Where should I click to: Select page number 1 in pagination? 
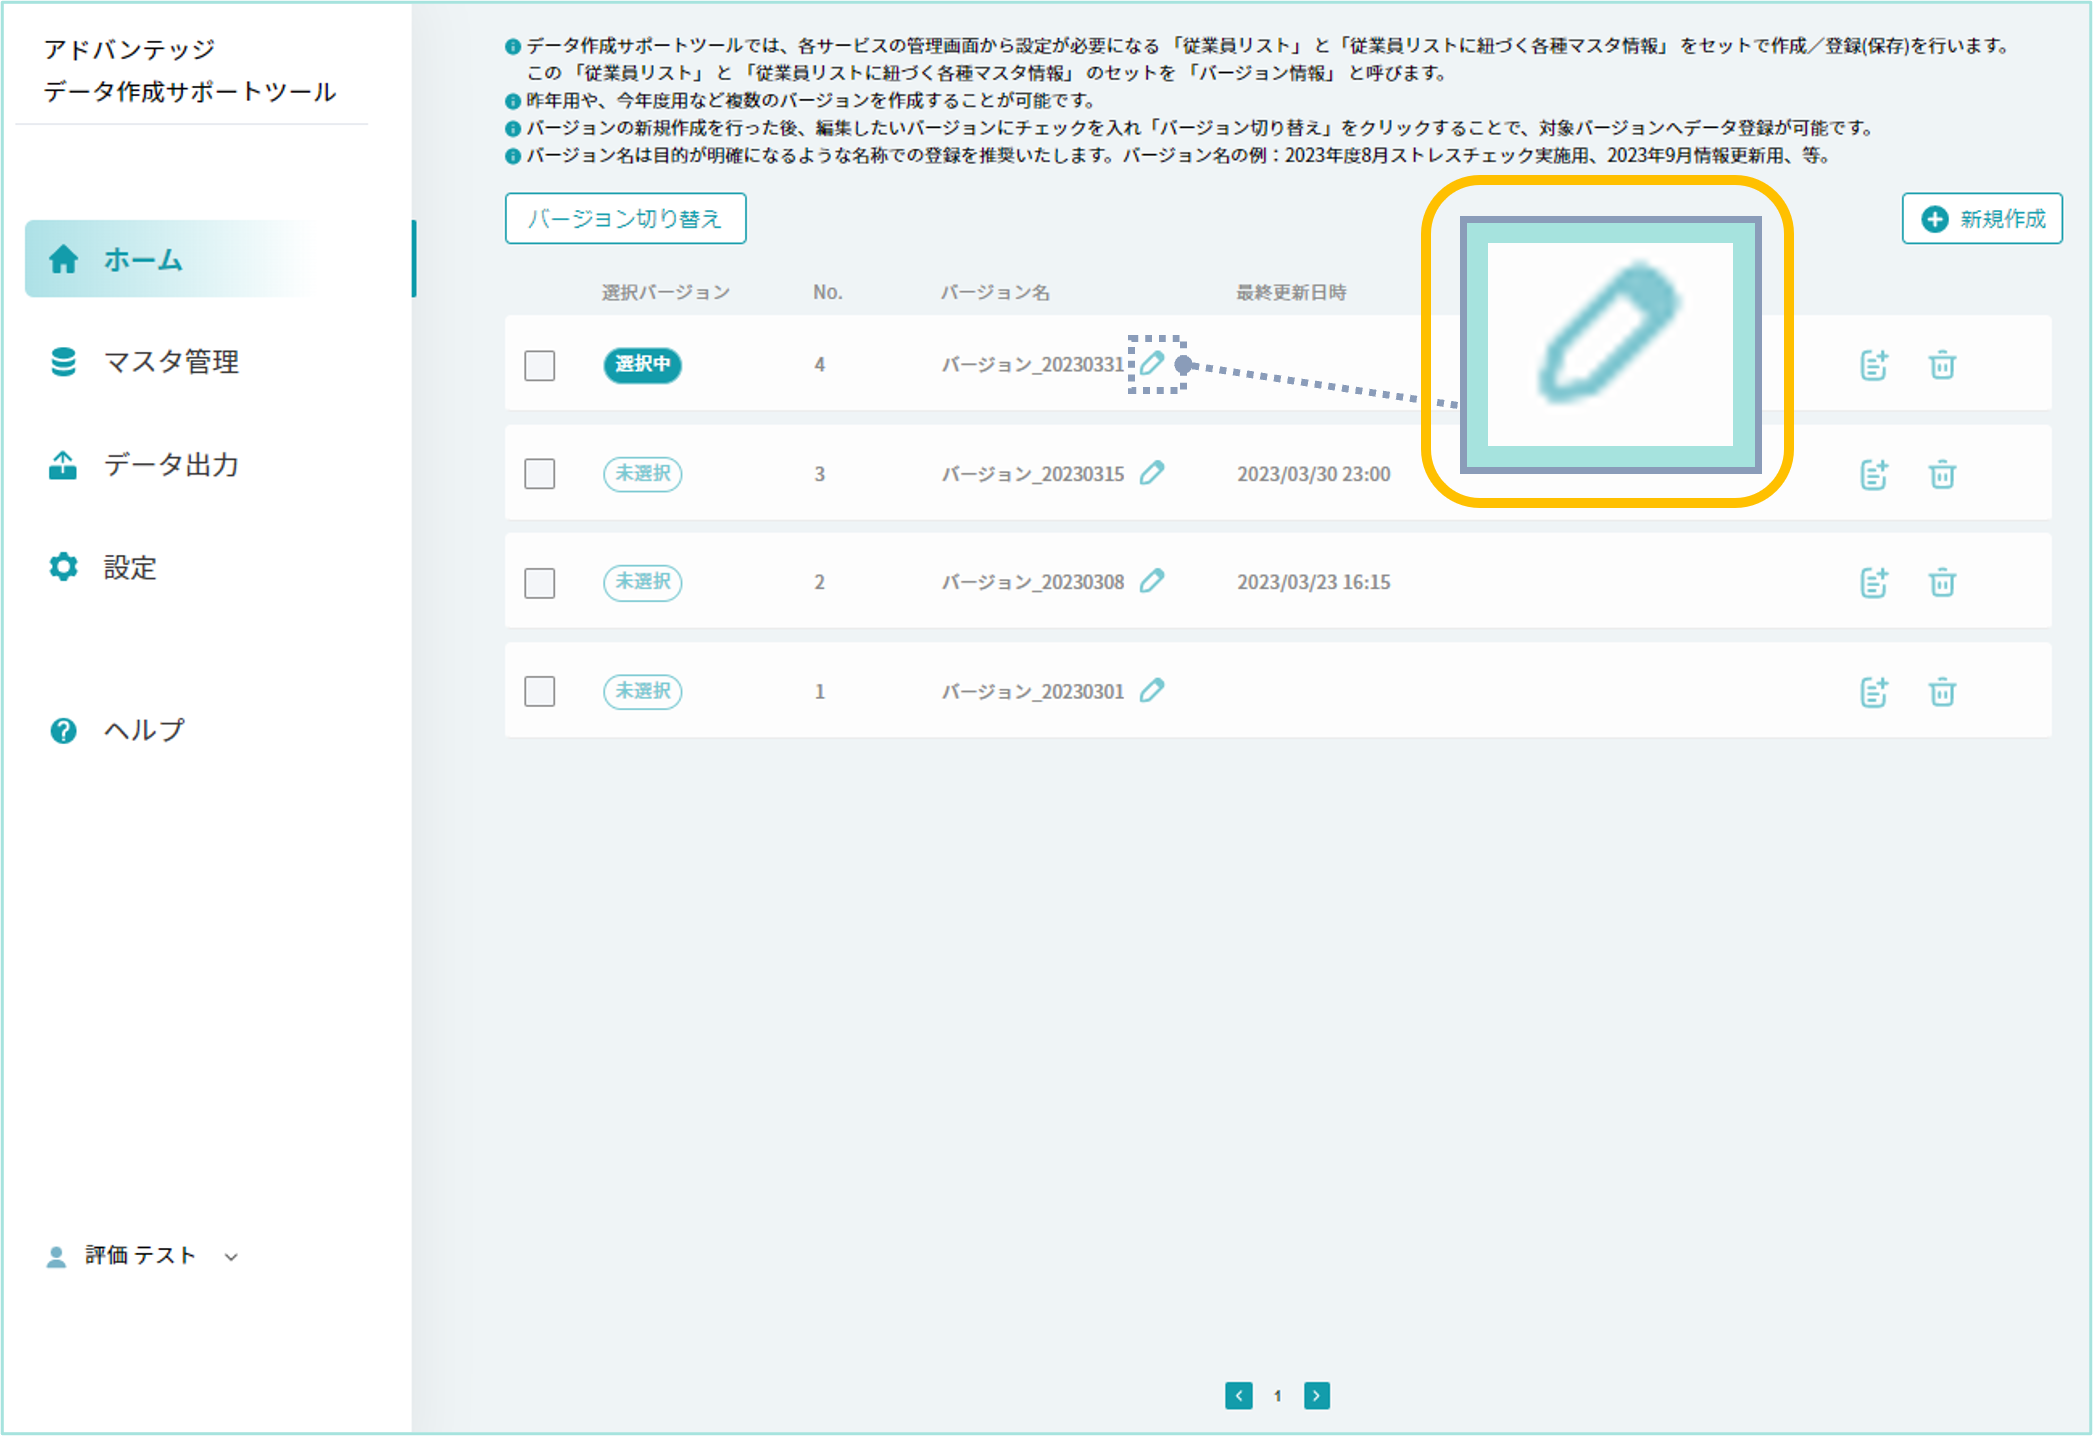click(1277, 1396)
